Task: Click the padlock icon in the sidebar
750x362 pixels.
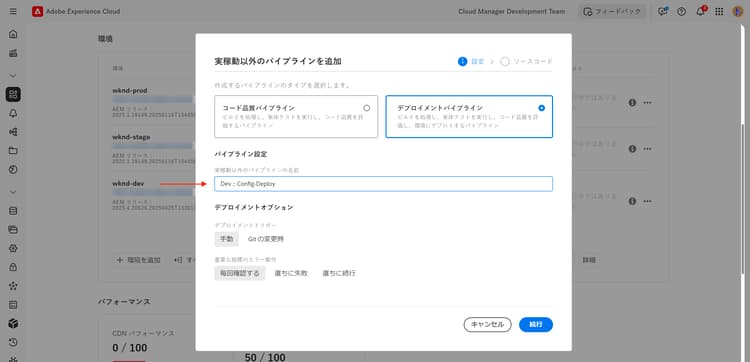Action: point(13,267)
